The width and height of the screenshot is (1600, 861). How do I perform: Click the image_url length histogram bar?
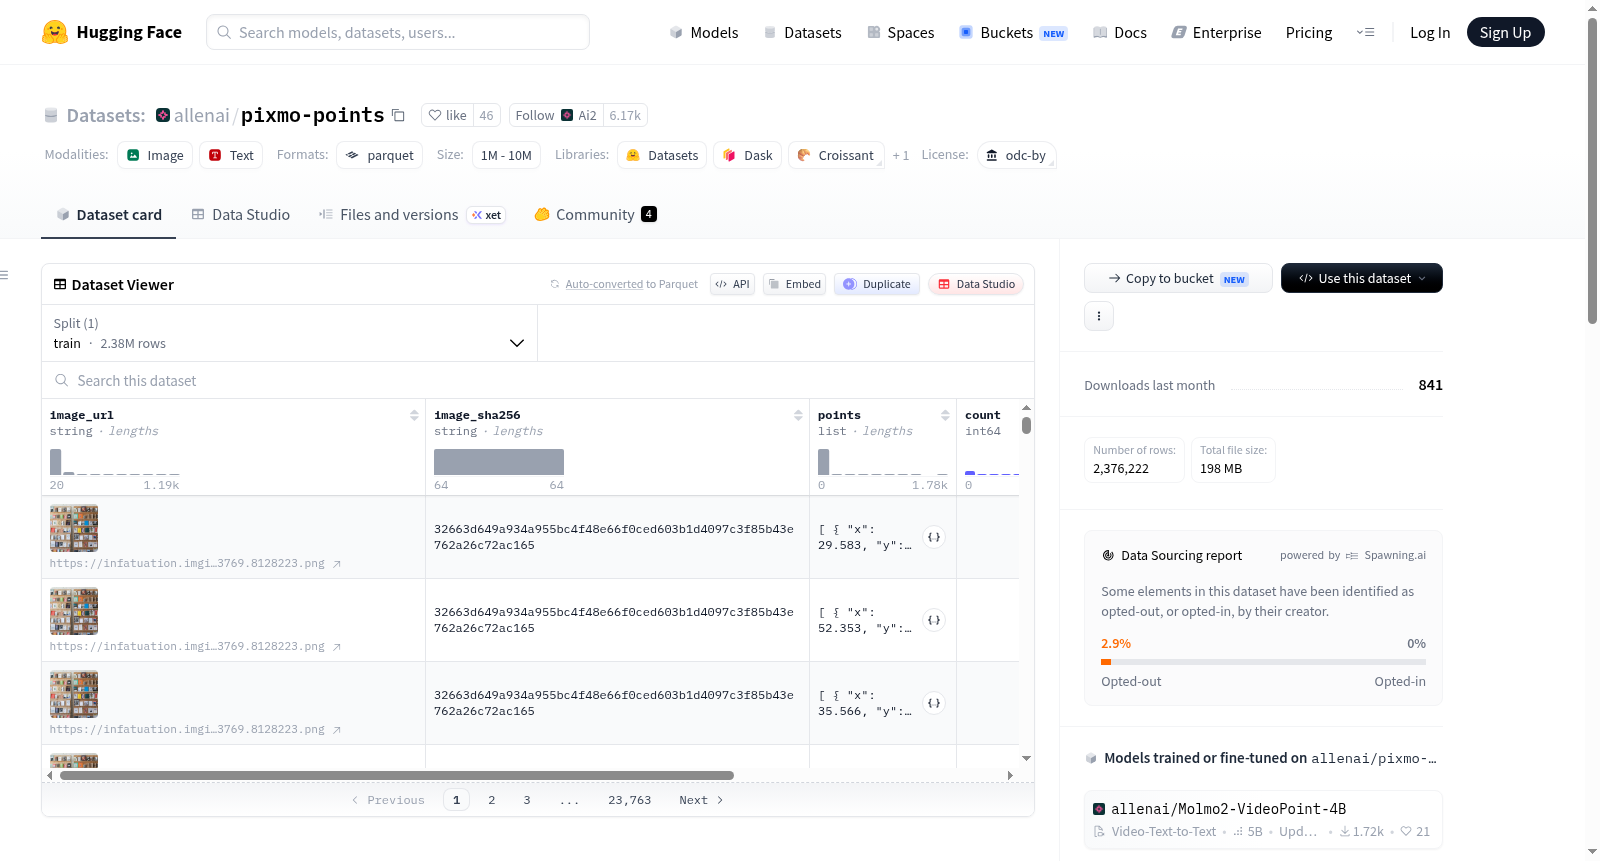click(56, 462)
